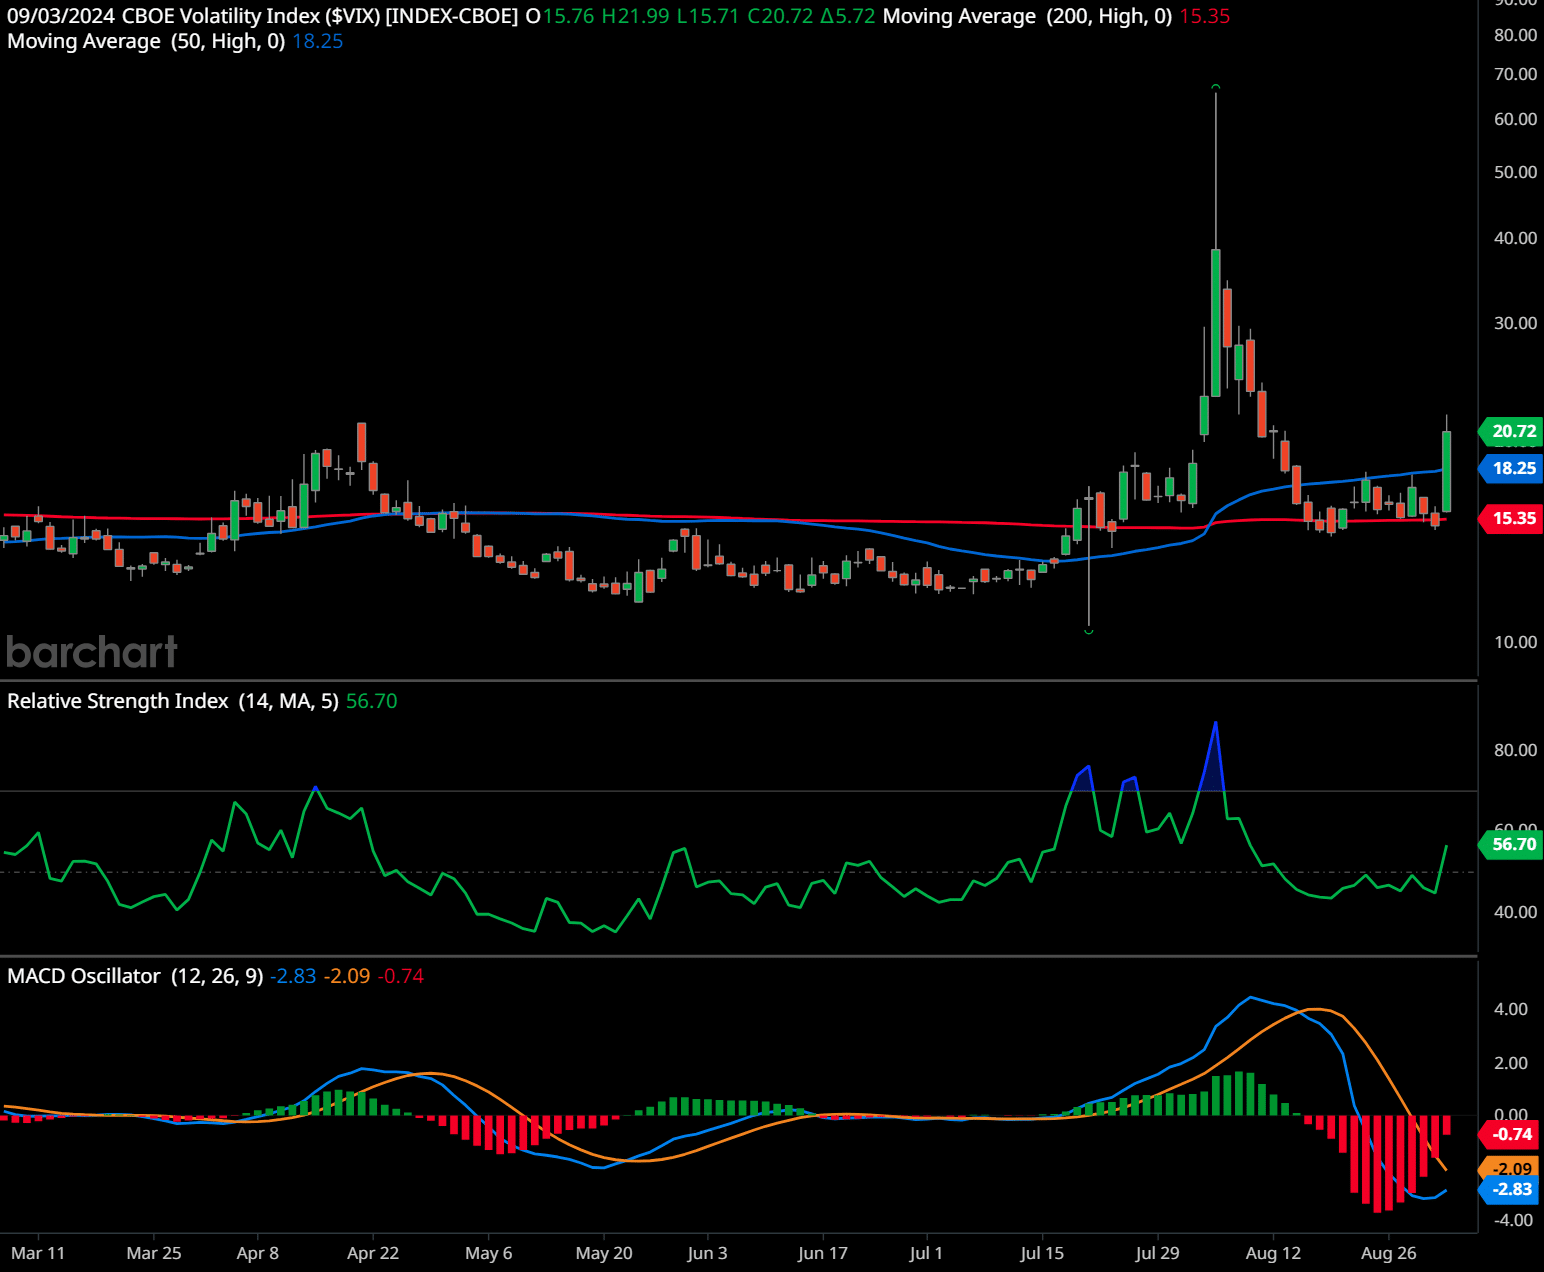This screenshot has height=1272, width=1544.
Task: Click the Jun 17 date axis label
Action: [823, 1253]
